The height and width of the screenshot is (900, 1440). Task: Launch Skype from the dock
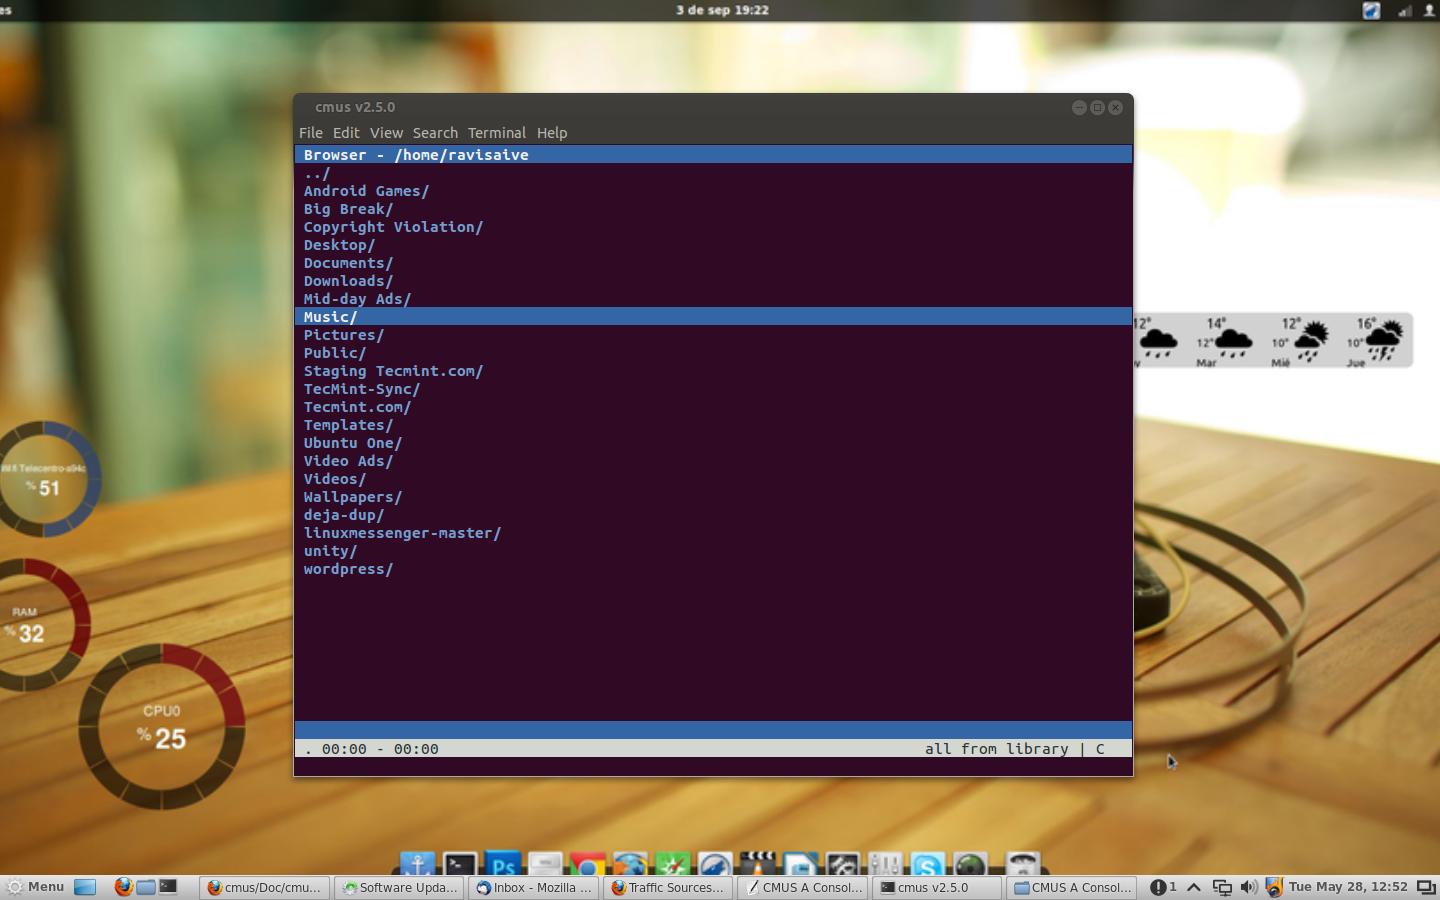click(x=927, y=864)
